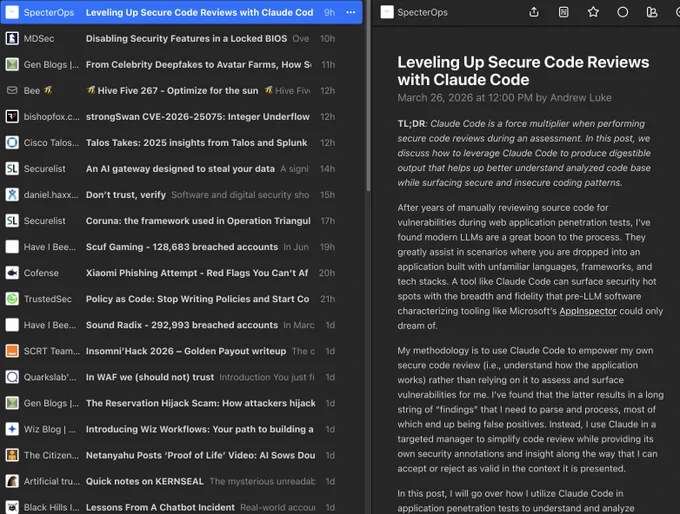Click Have I Been icon beside Scuf Gaming

click(x=12, y=246)
